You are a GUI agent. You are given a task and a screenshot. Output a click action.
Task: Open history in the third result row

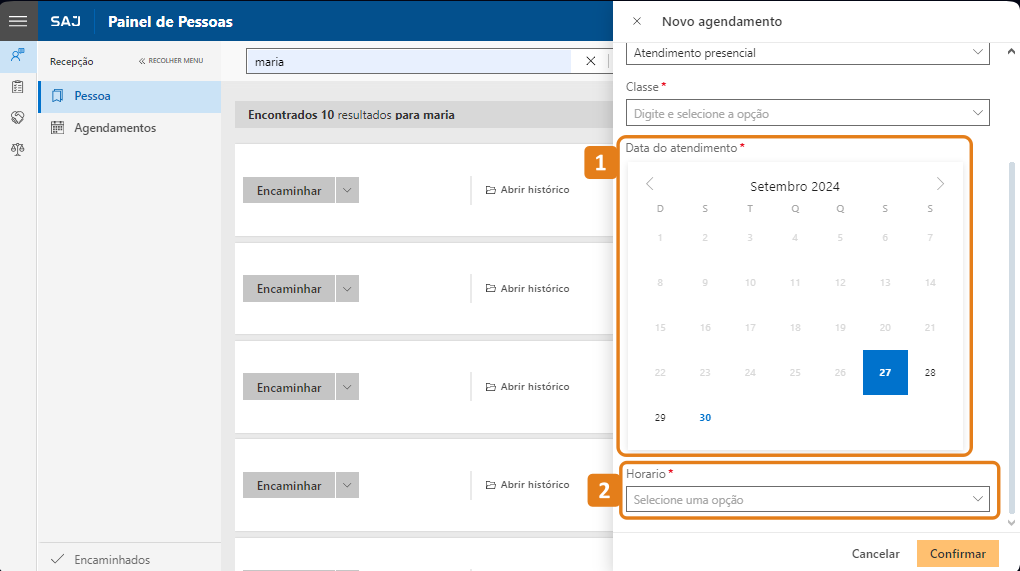pos(528,386)
